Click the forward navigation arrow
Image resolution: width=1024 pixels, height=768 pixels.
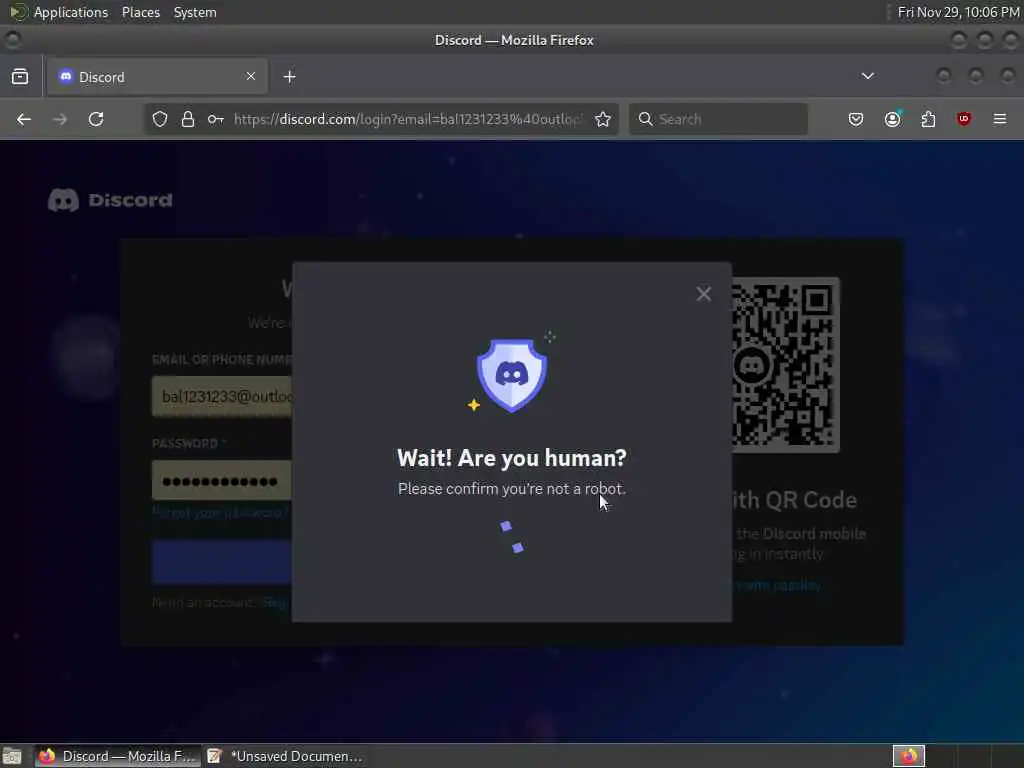[x=60, y=119]
